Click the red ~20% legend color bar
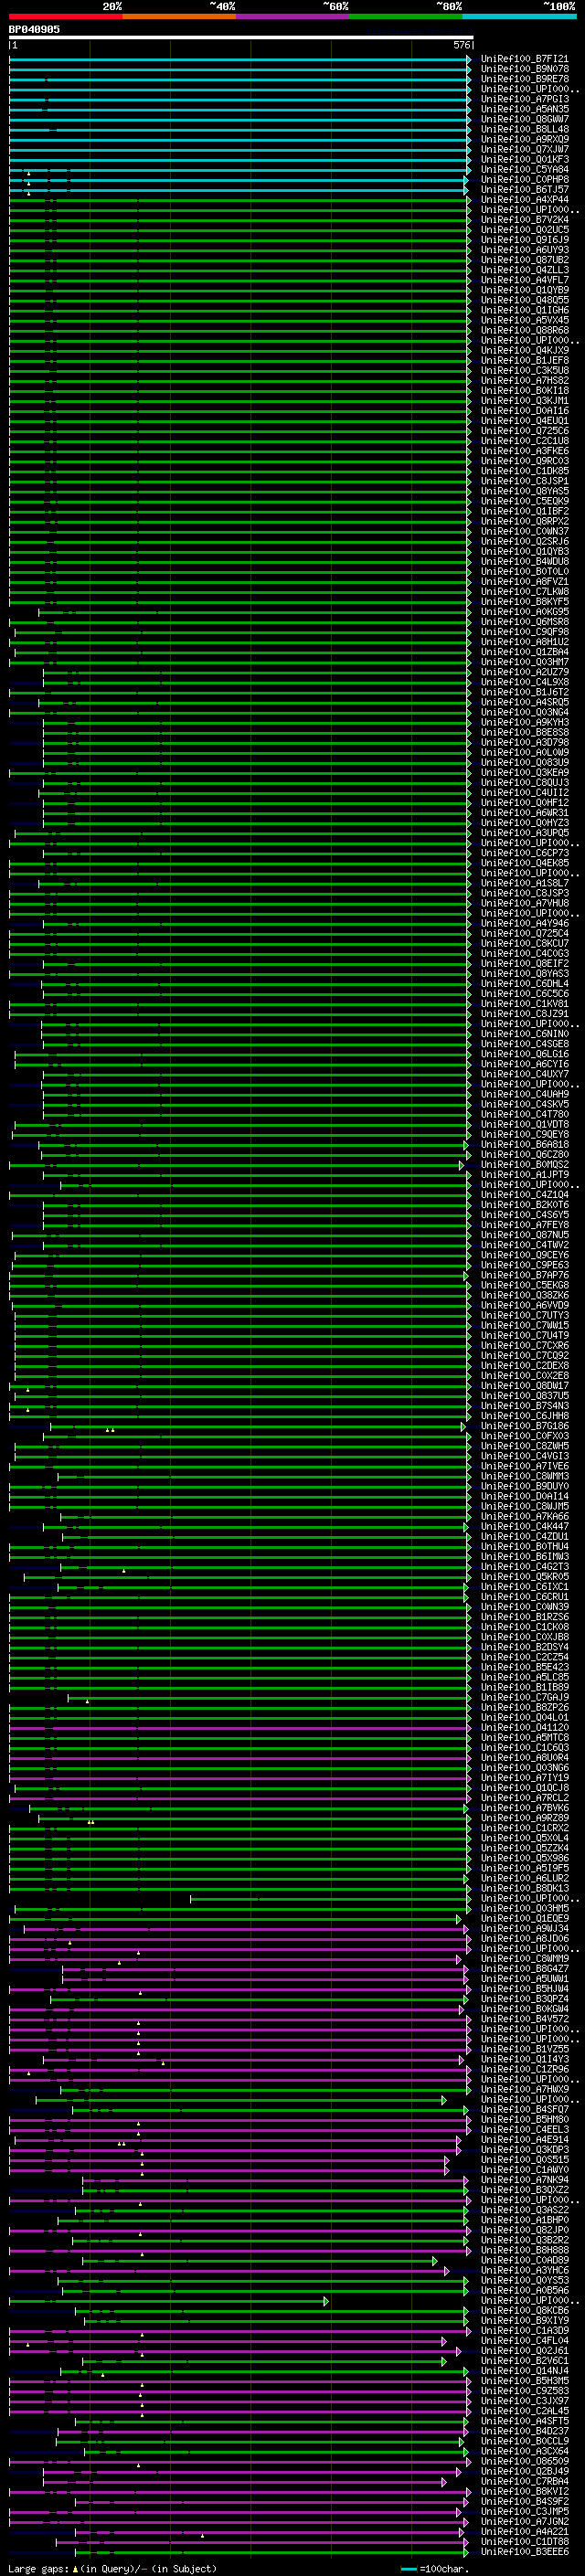Screen dimensions: 585x2576 point(66,17)
